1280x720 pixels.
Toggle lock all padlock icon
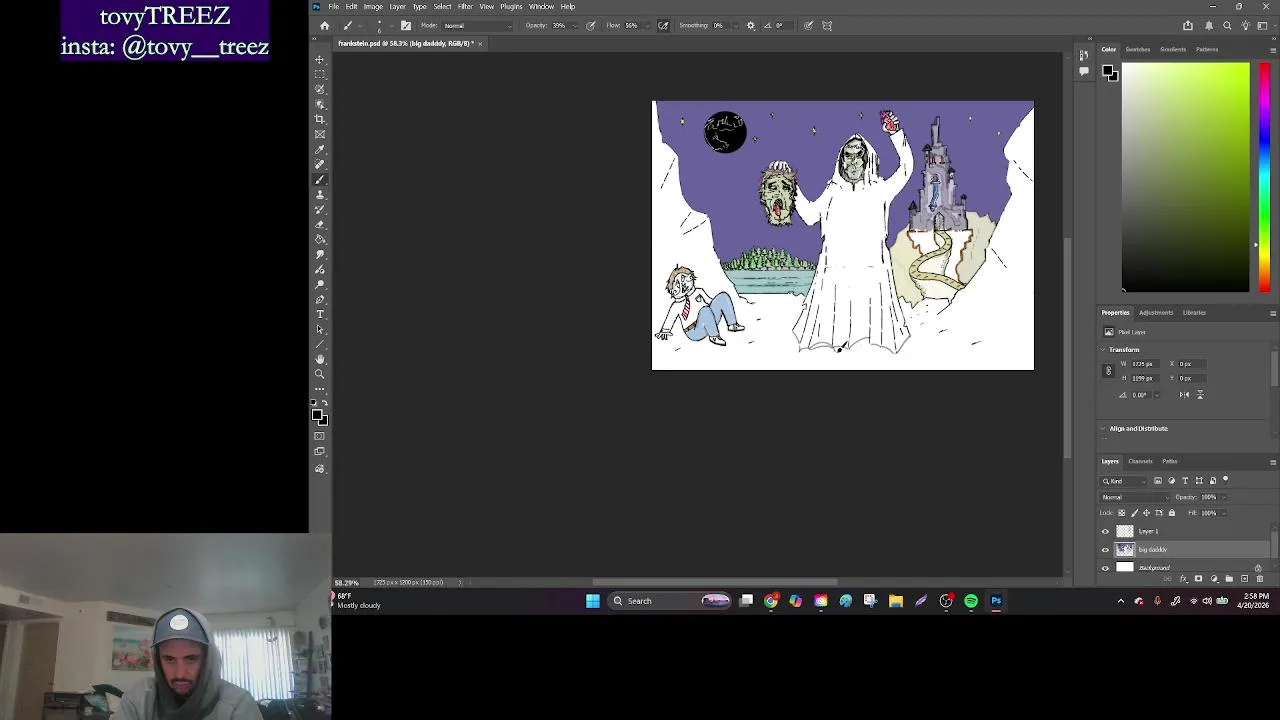(x=1172, y=513)
